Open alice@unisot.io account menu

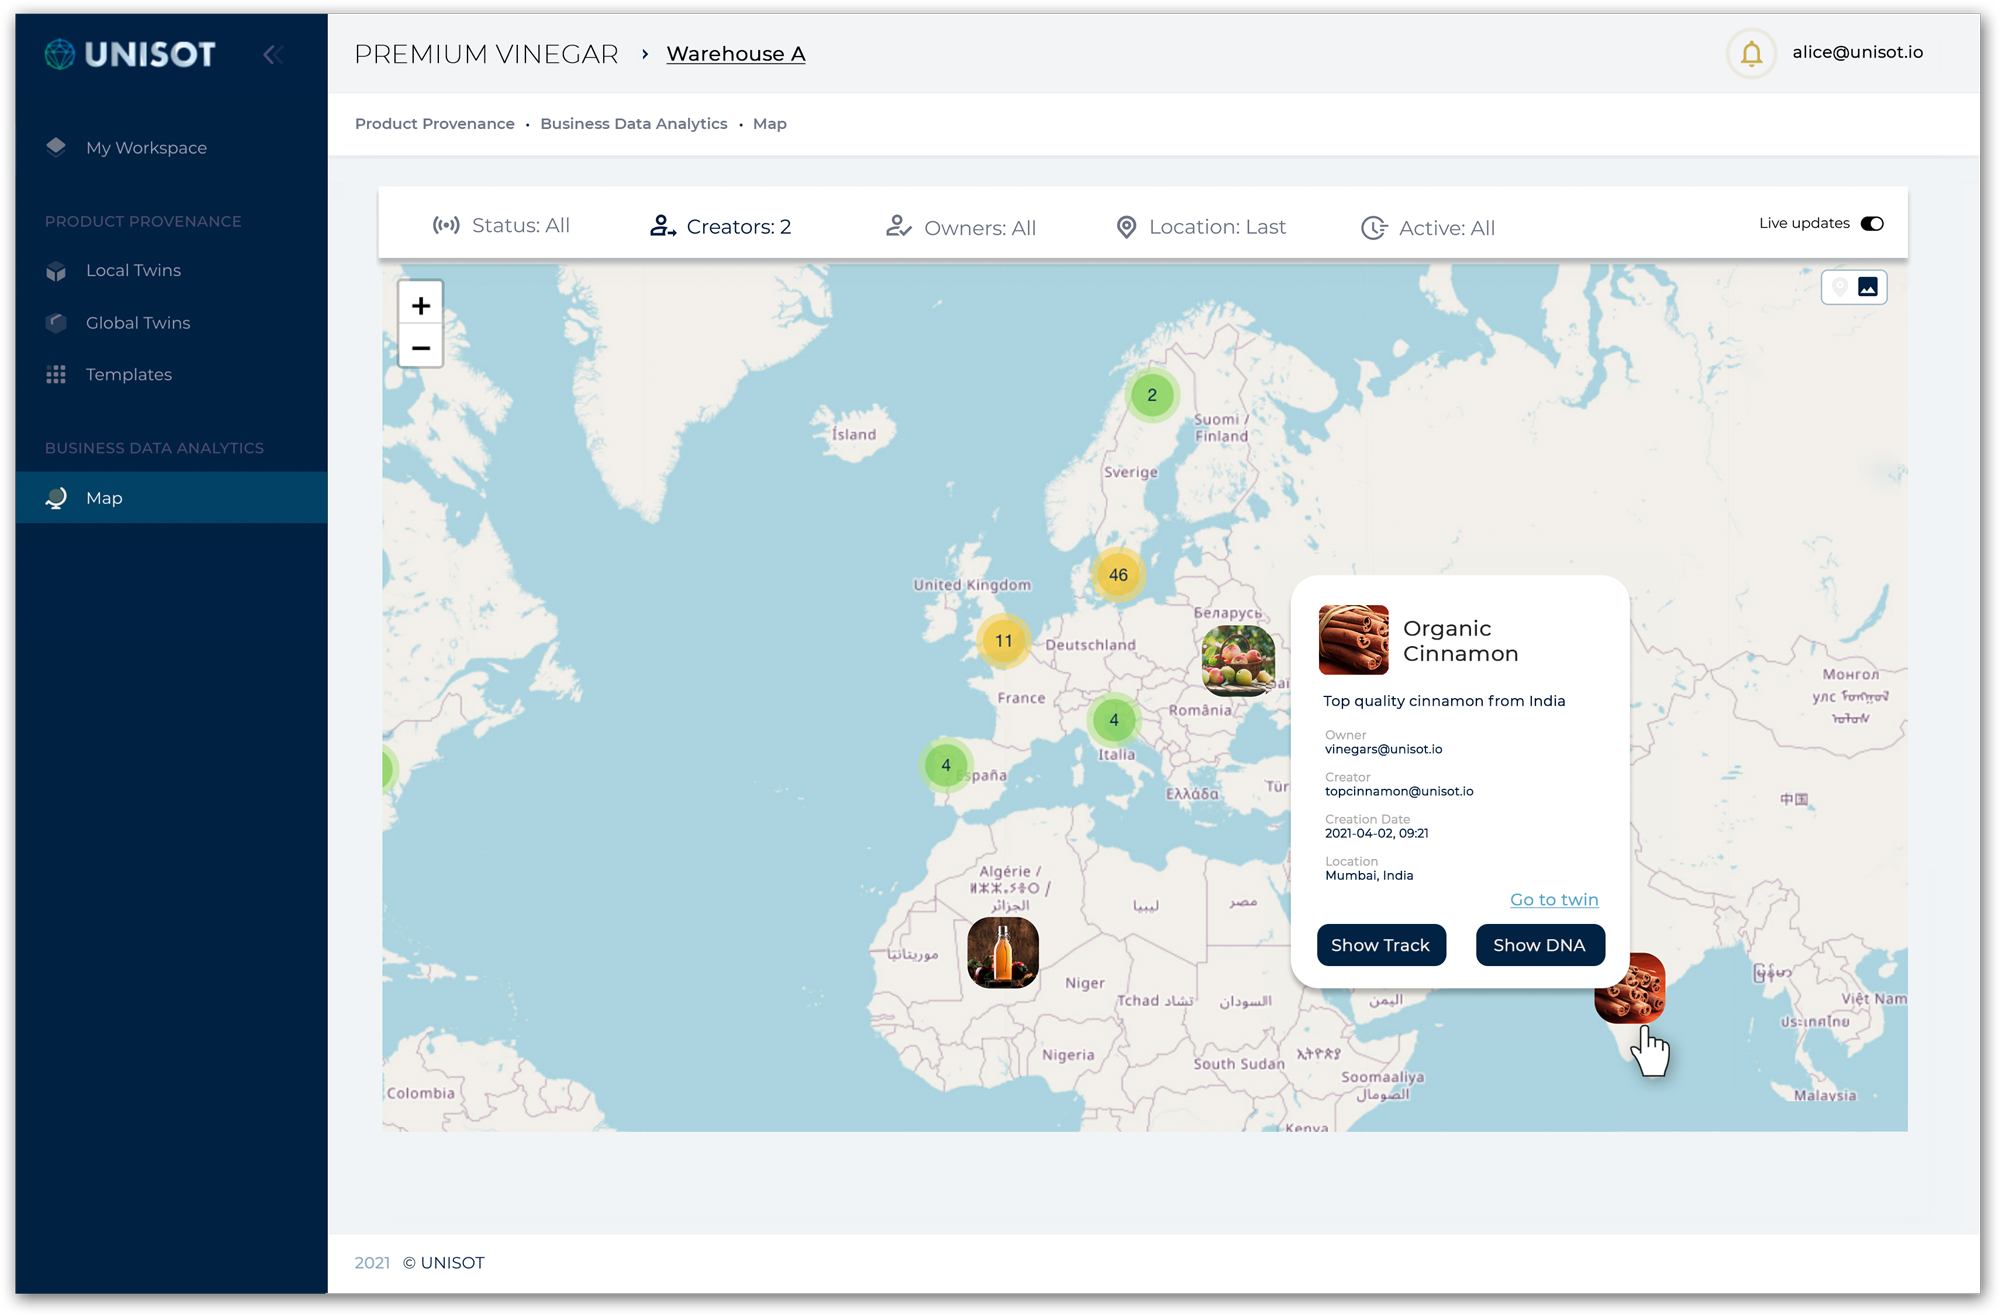tap(1857, 52)
